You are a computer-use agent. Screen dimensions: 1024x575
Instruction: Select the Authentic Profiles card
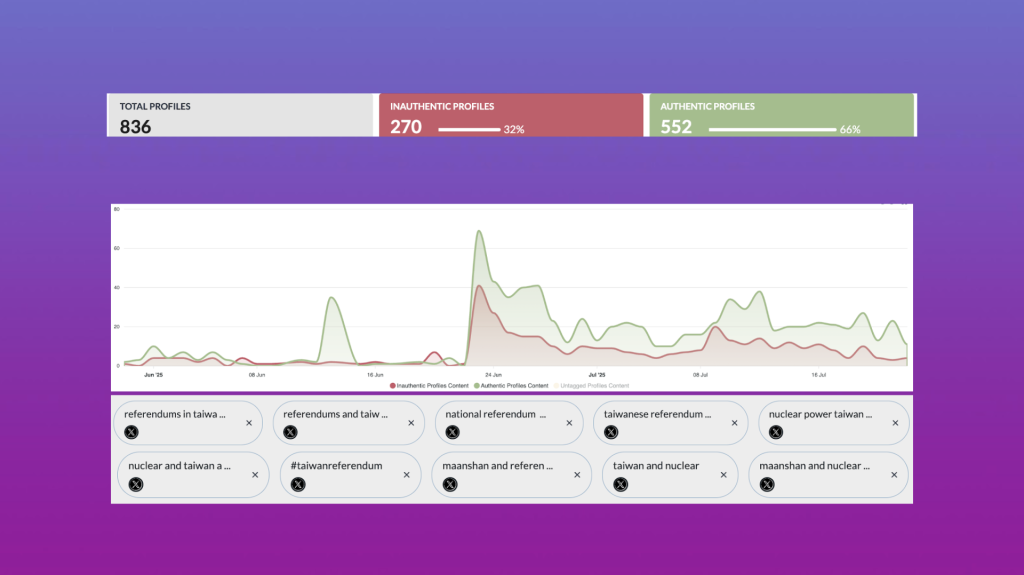pos(781,115)
